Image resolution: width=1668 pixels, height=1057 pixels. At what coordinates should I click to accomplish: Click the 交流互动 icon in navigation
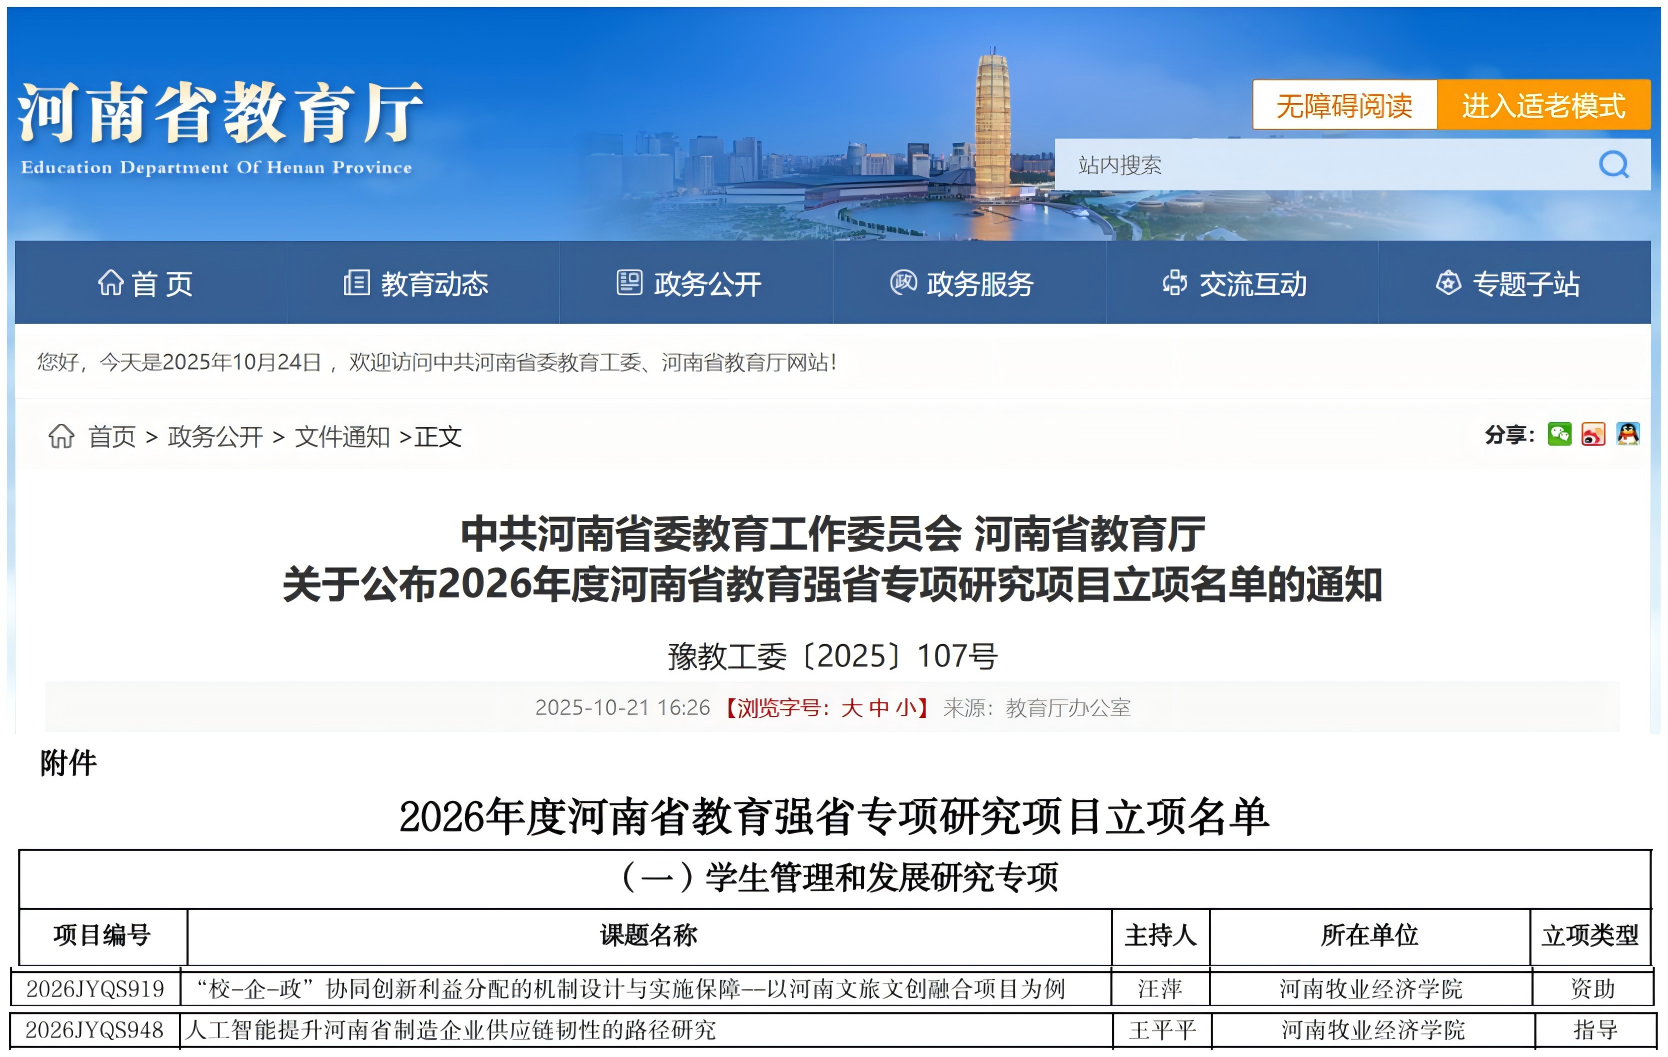pyautogui.click(x=1174, y=284)
